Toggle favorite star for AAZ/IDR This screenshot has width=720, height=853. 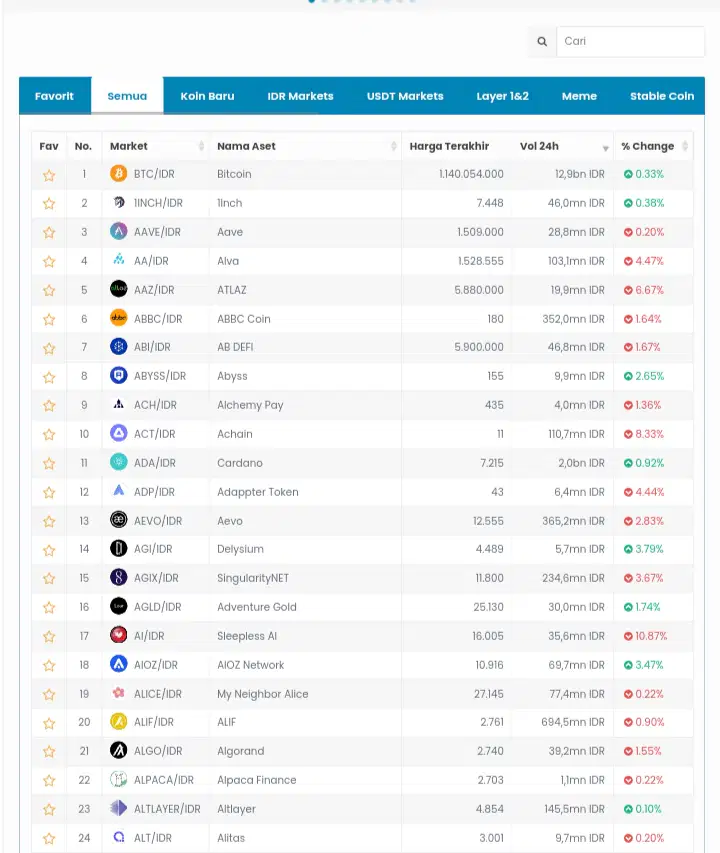[49, 290]
